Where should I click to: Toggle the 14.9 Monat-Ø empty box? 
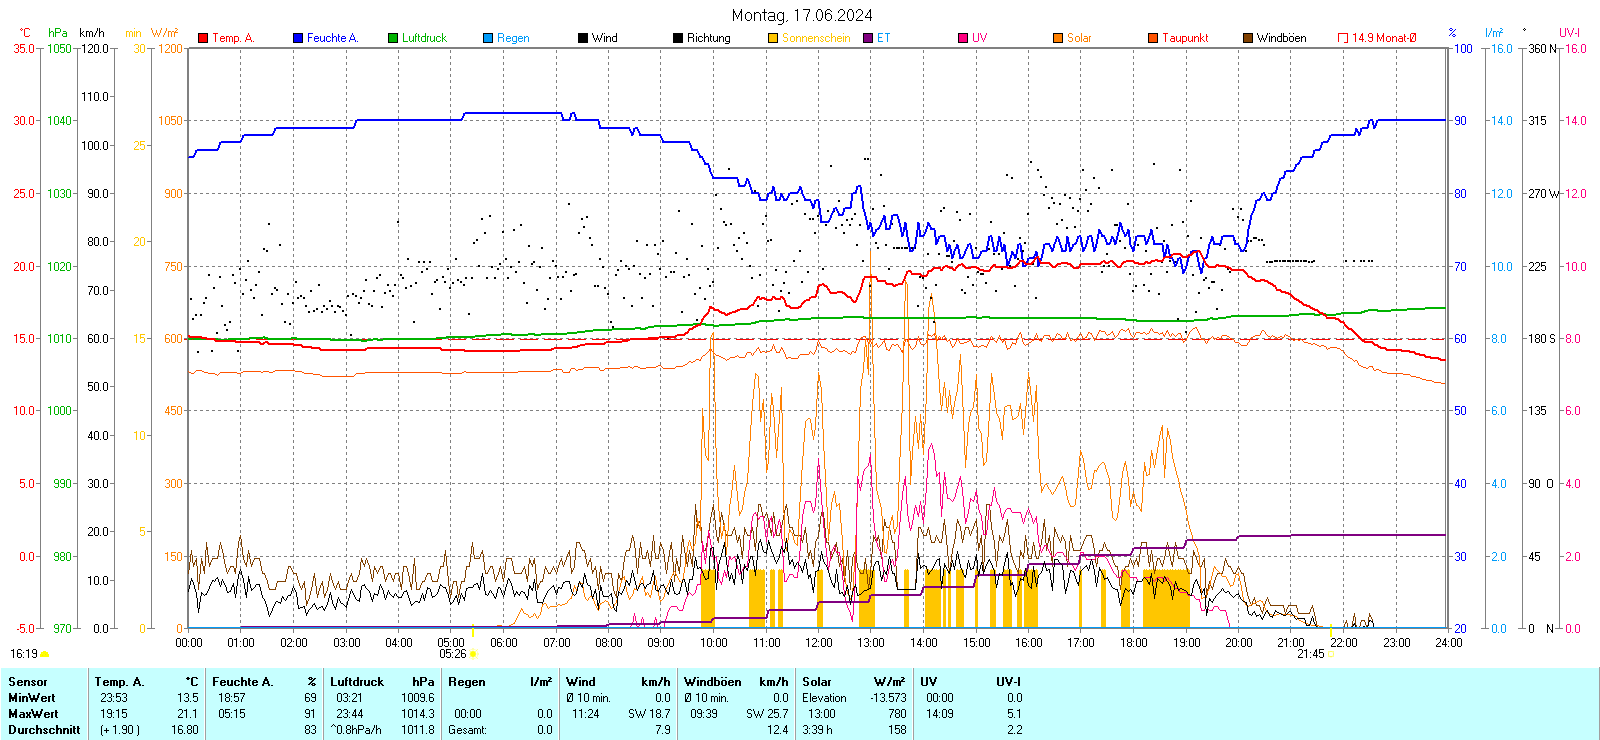click(1343, 38)
